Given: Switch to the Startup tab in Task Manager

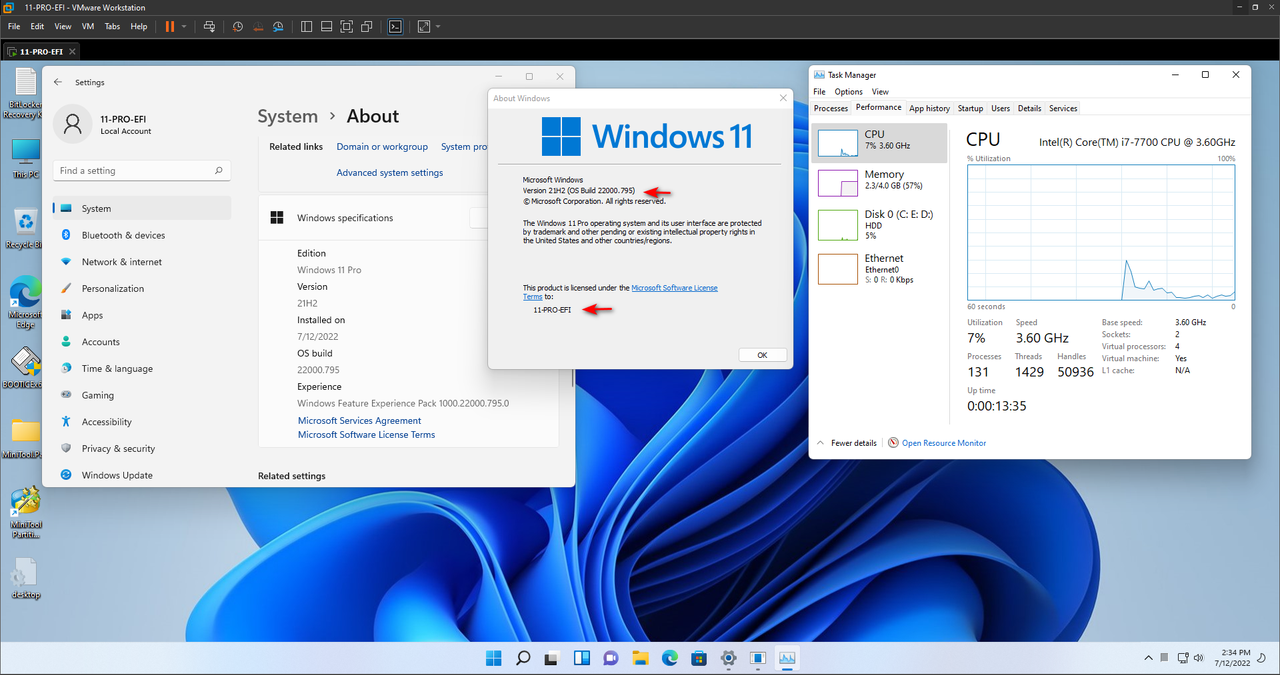Looking at the screenshot, I should [970, 108].
